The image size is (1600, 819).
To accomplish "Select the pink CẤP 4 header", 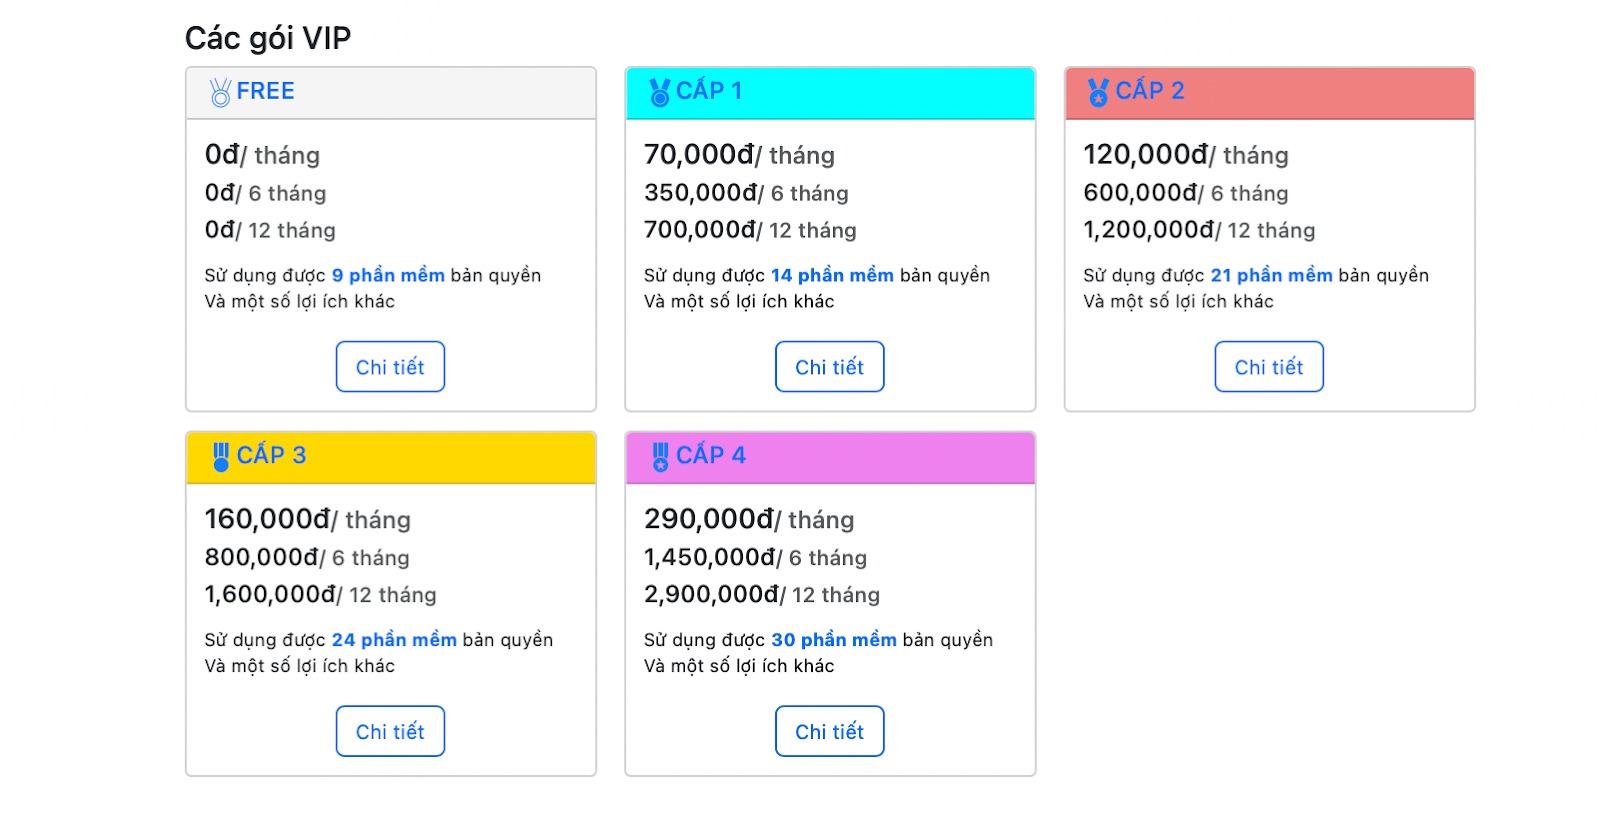I will 830,456.
